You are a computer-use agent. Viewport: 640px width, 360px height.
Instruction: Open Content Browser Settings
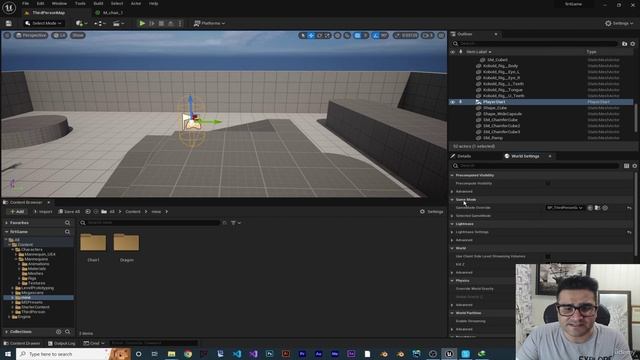coord(431,211)
